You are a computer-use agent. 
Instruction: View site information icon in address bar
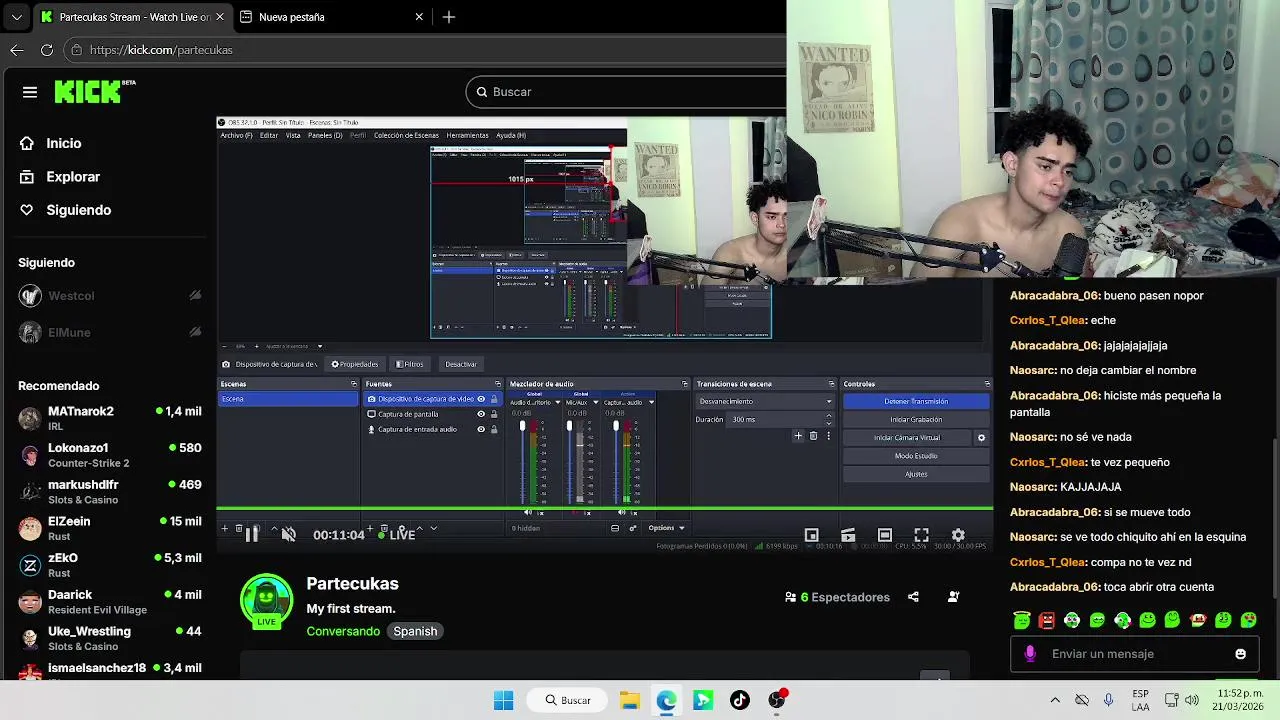(77, 50)
